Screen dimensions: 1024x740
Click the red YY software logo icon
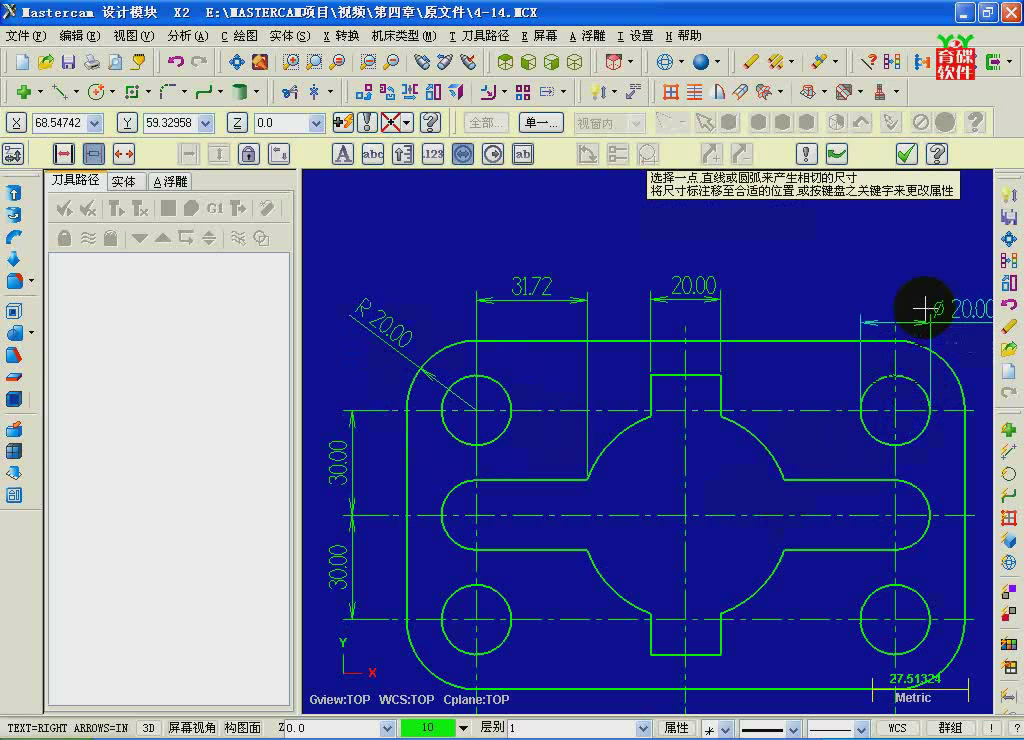tap(955, 59)
